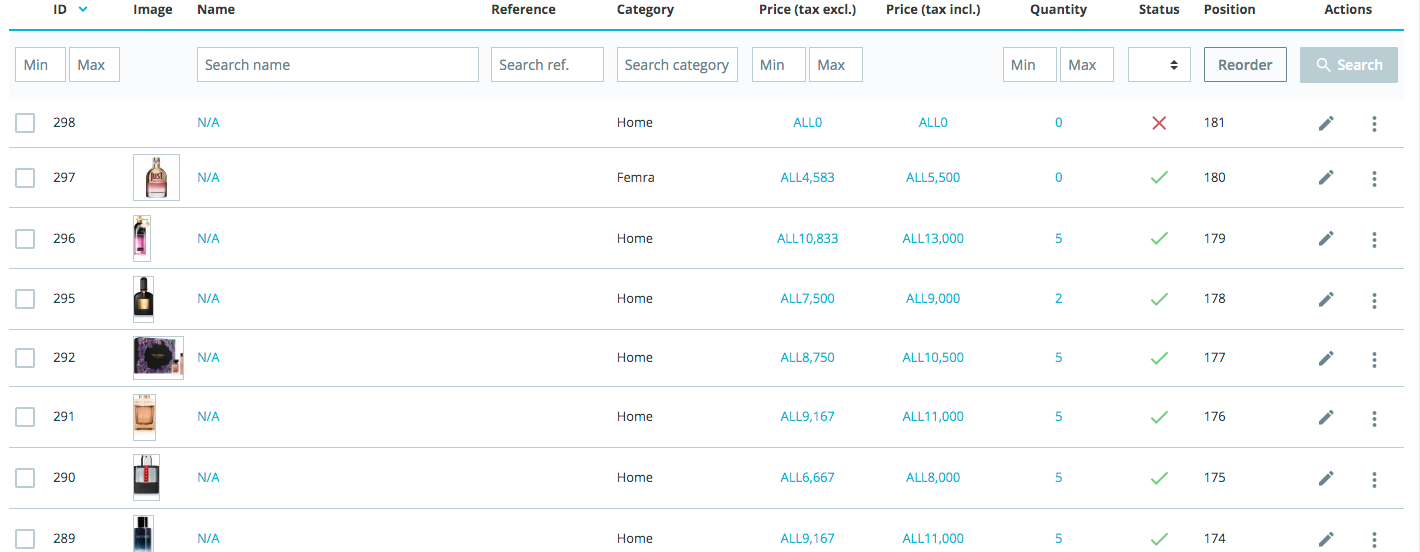Click the edit pencil for product 297

tap(1326, 178)
